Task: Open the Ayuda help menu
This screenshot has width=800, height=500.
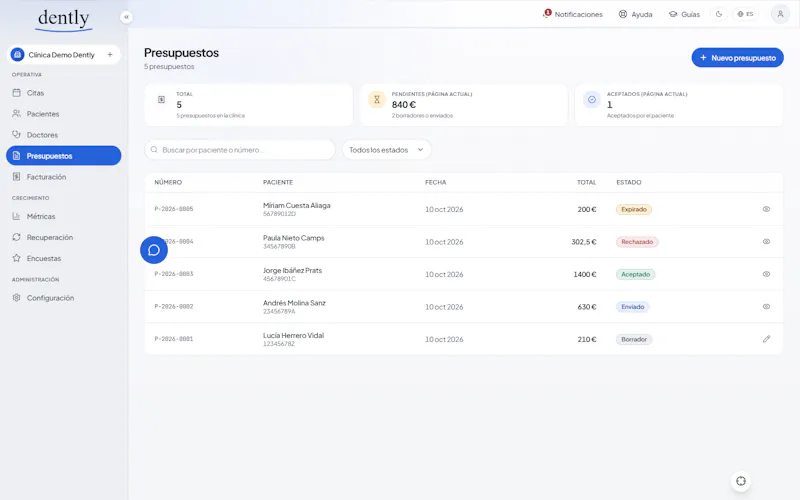Action: [x=635, y=14]
